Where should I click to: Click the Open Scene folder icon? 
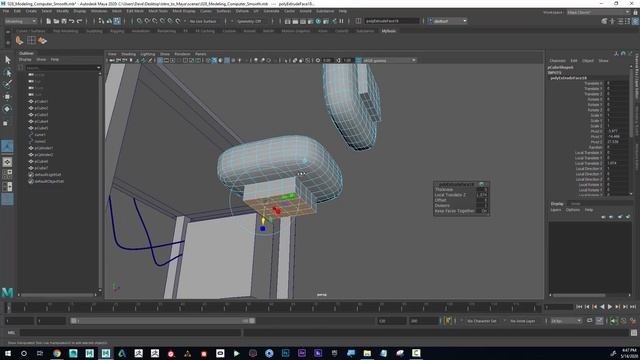tap(56, 21)
